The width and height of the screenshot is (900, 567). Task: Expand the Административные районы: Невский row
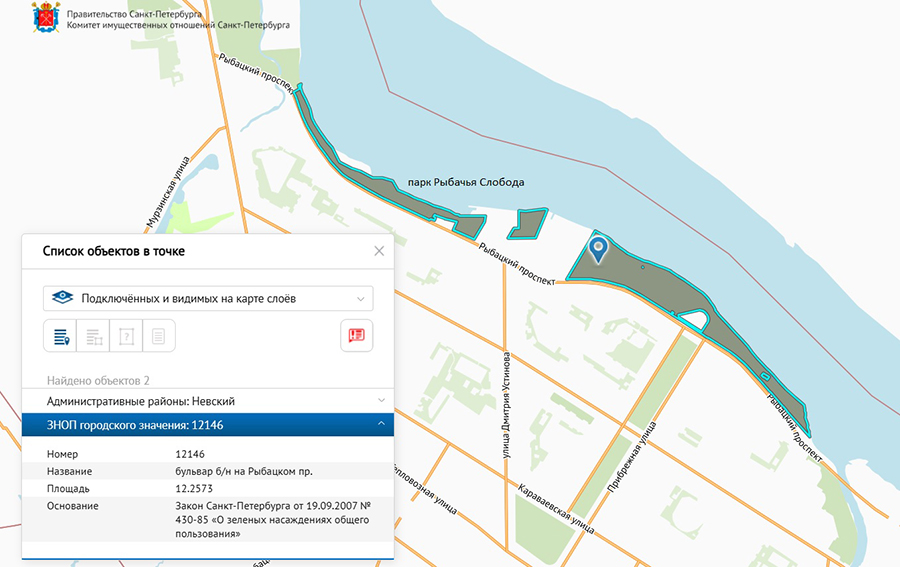click(208, 401)
